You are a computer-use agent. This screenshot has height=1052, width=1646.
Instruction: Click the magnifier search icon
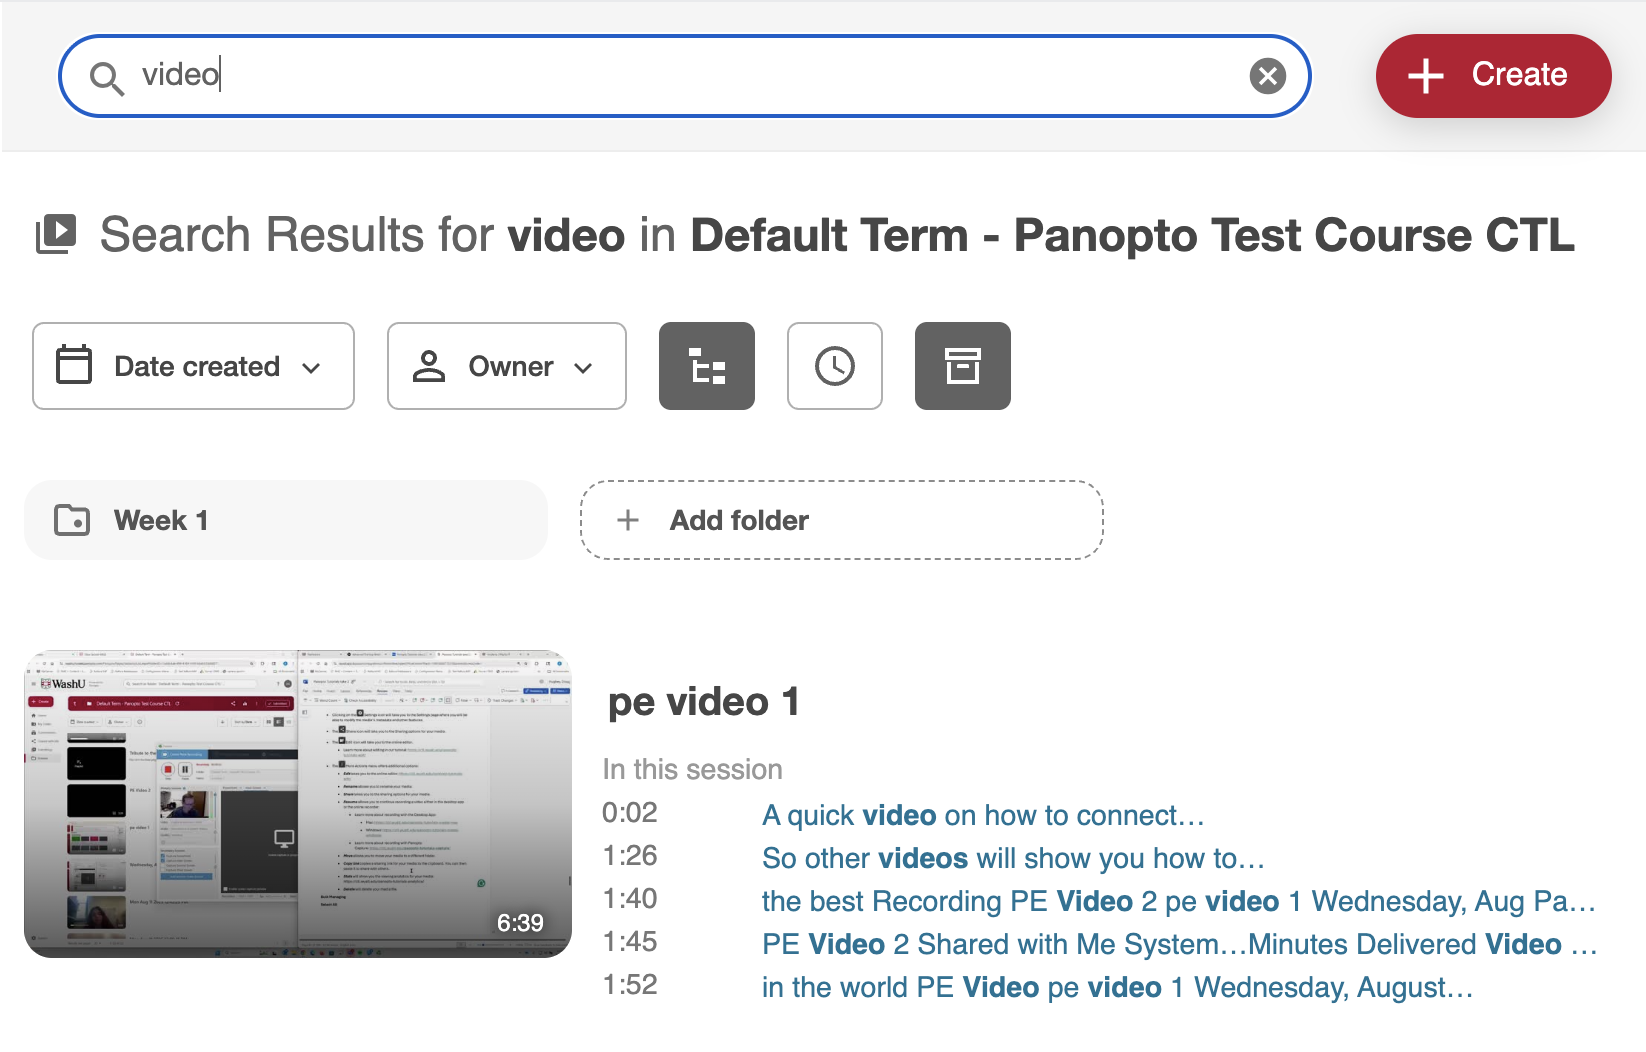pyautogui.click(x=106, y=77)
